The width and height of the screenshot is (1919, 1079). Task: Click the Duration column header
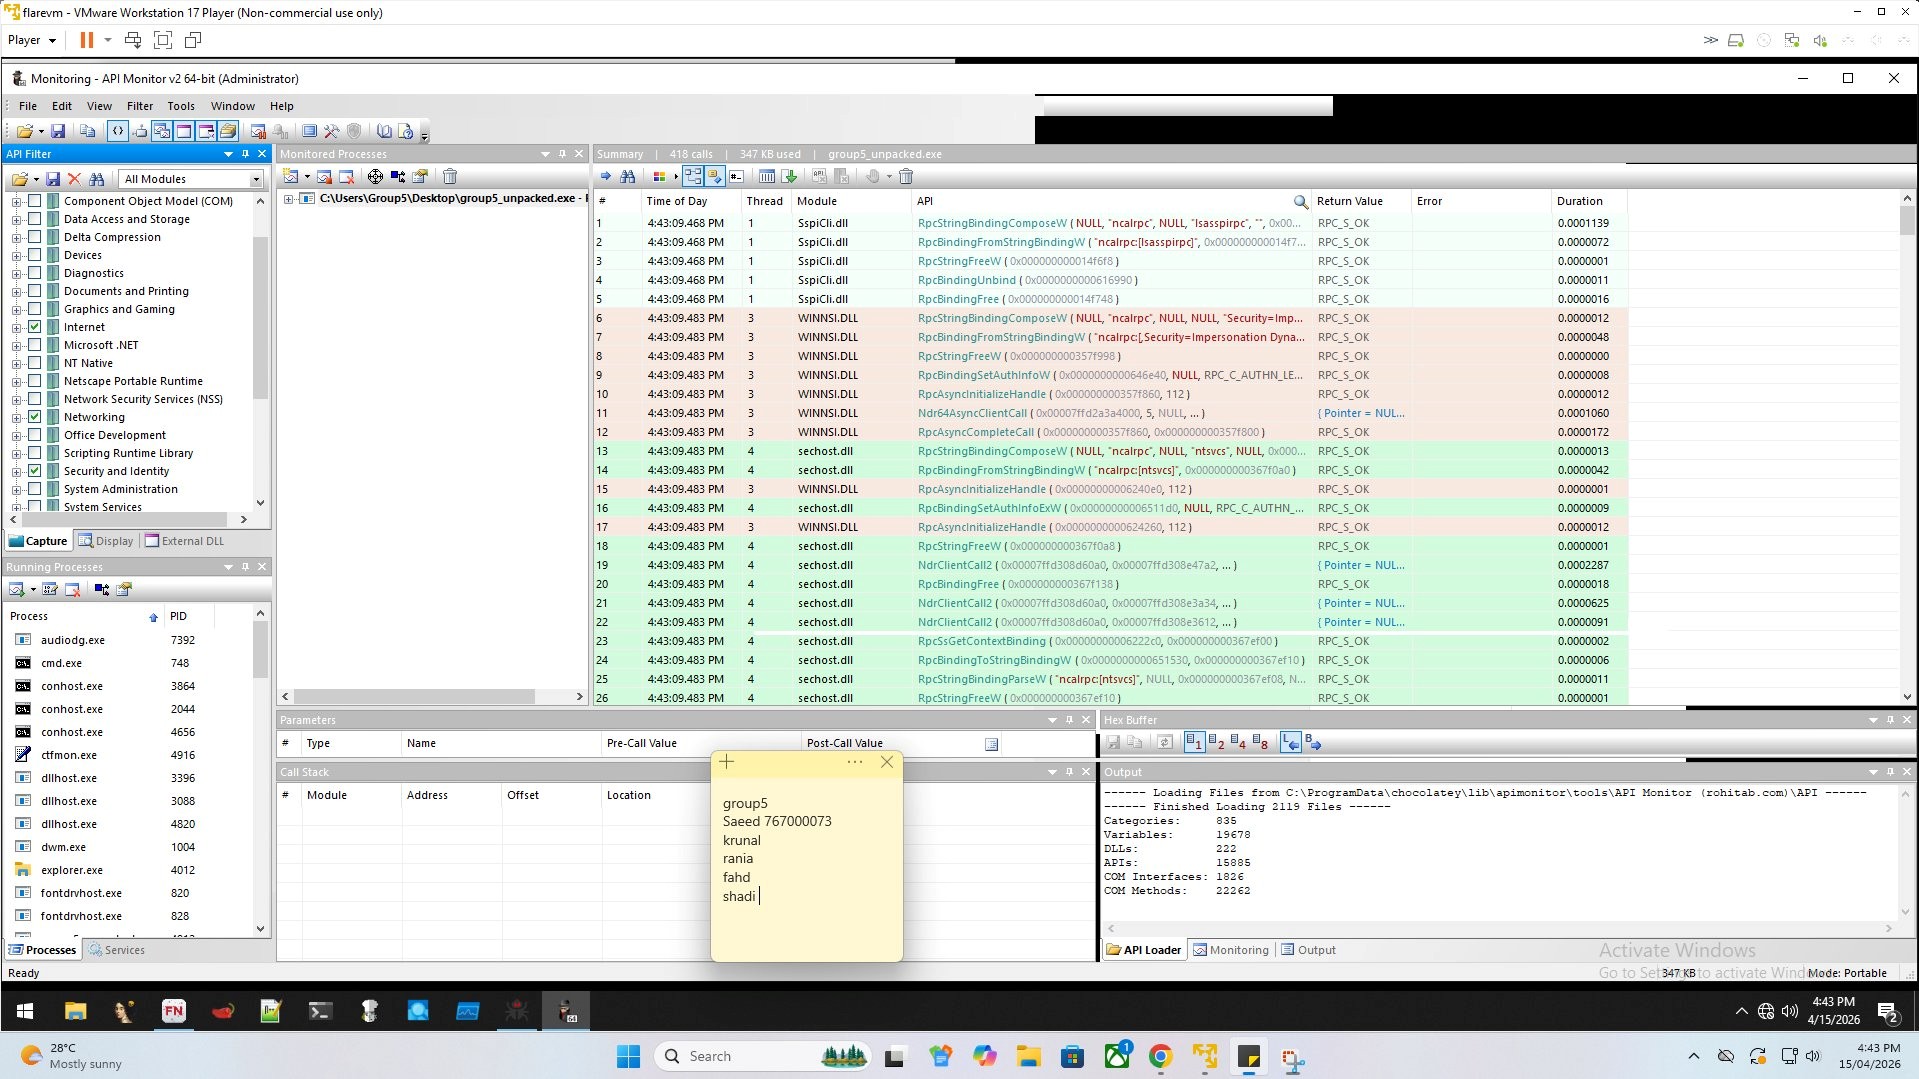(x=1579, y=201)
